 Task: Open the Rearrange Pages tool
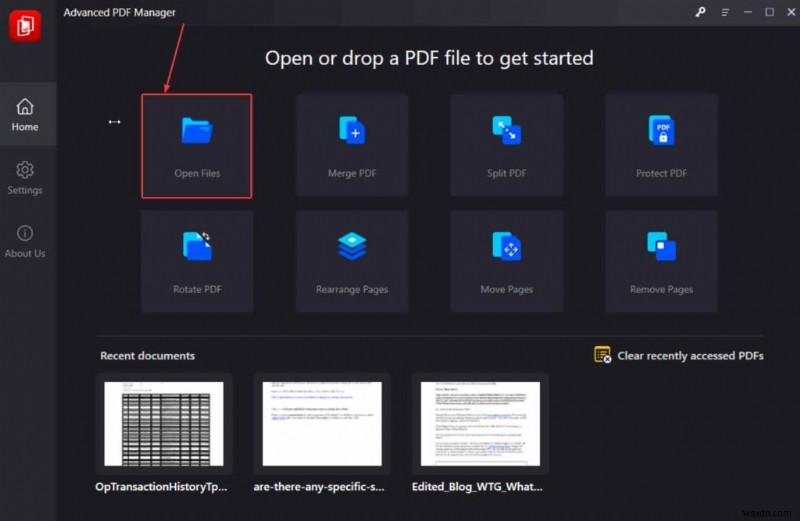tap(352, 261)
